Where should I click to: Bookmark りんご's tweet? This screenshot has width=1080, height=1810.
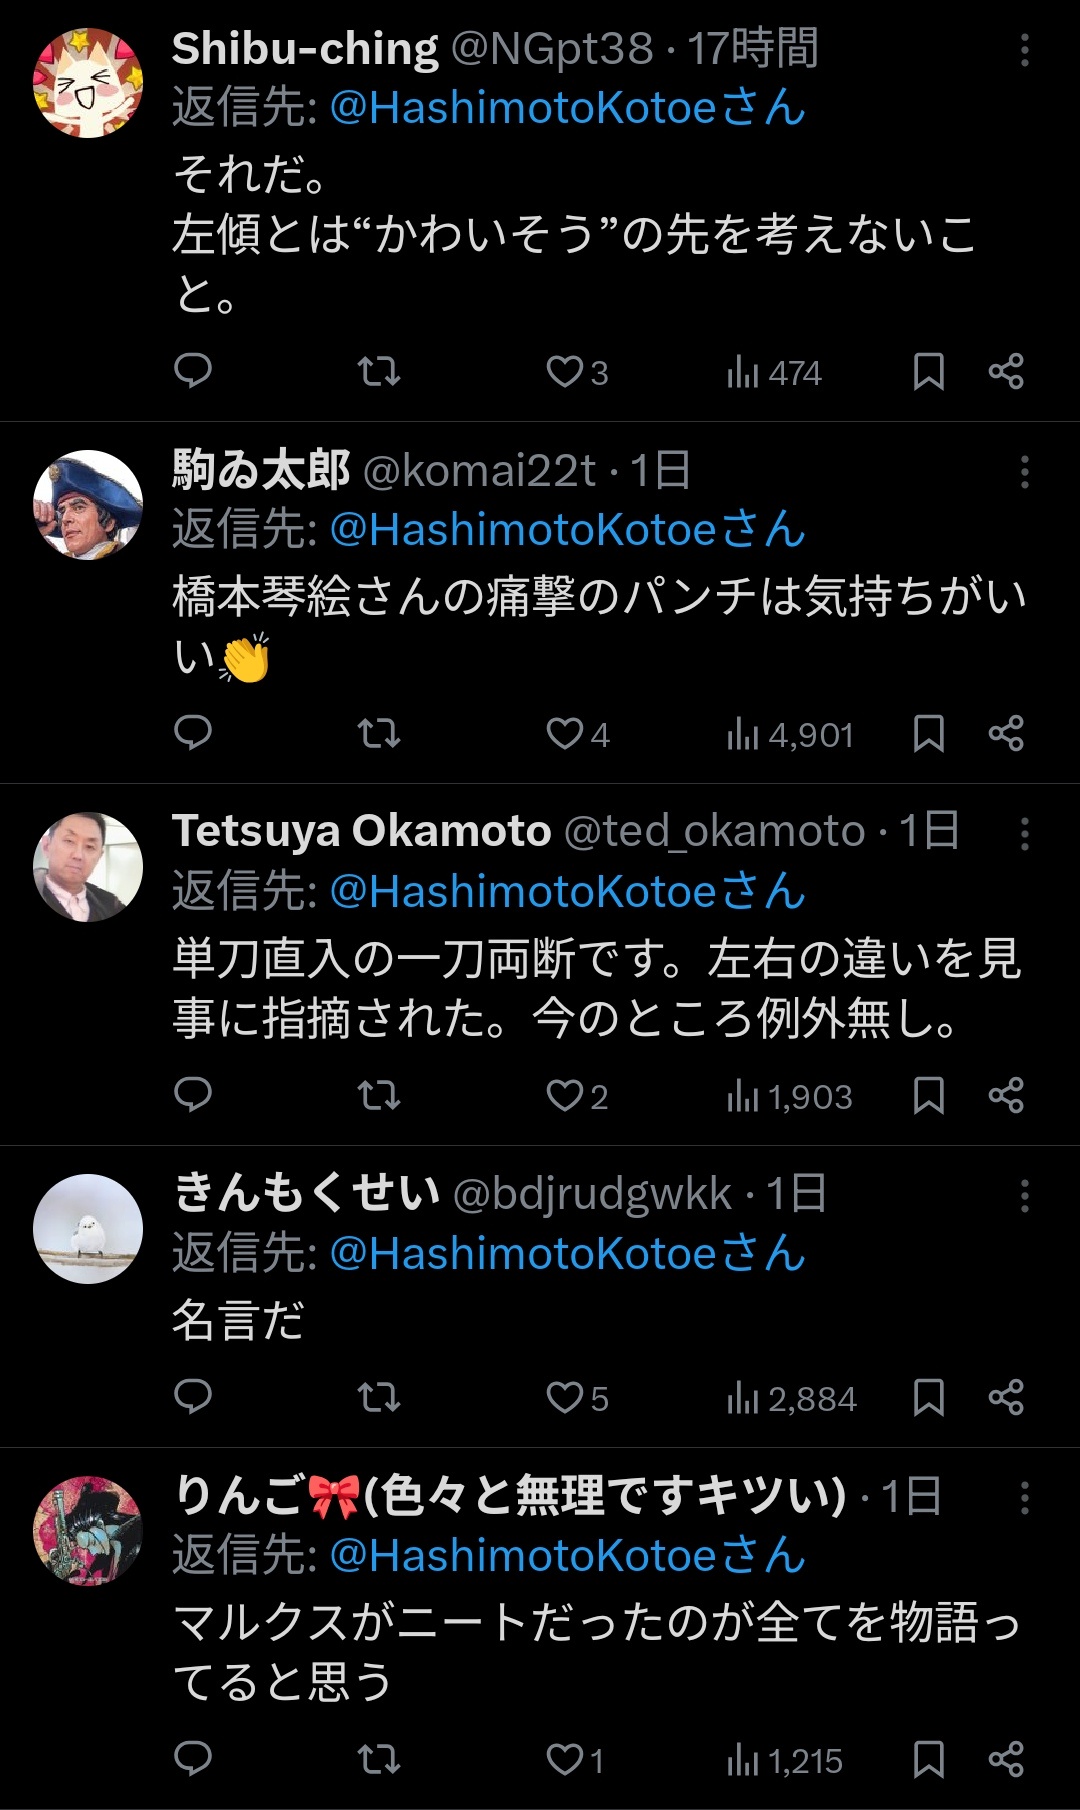point(928,1760)
